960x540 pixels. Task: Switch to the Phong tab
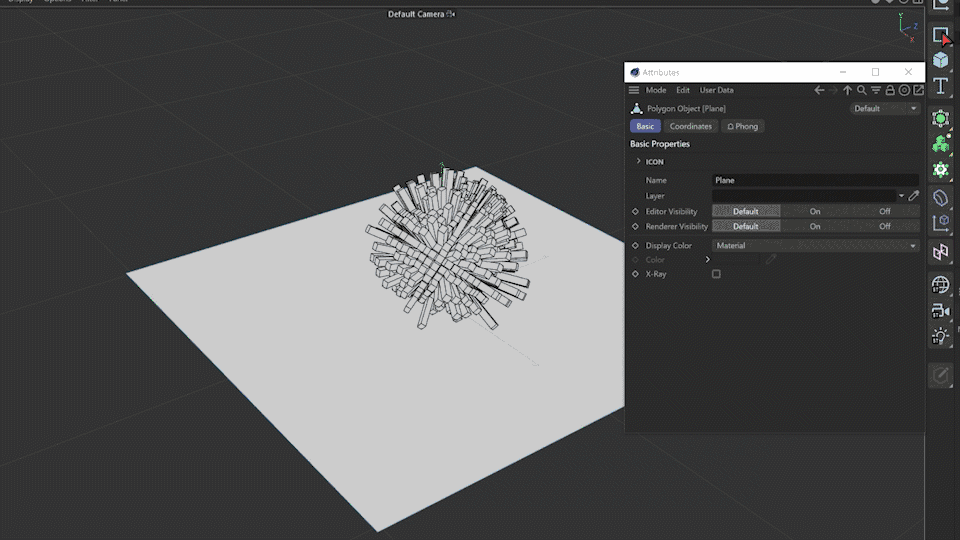(742, 126)
